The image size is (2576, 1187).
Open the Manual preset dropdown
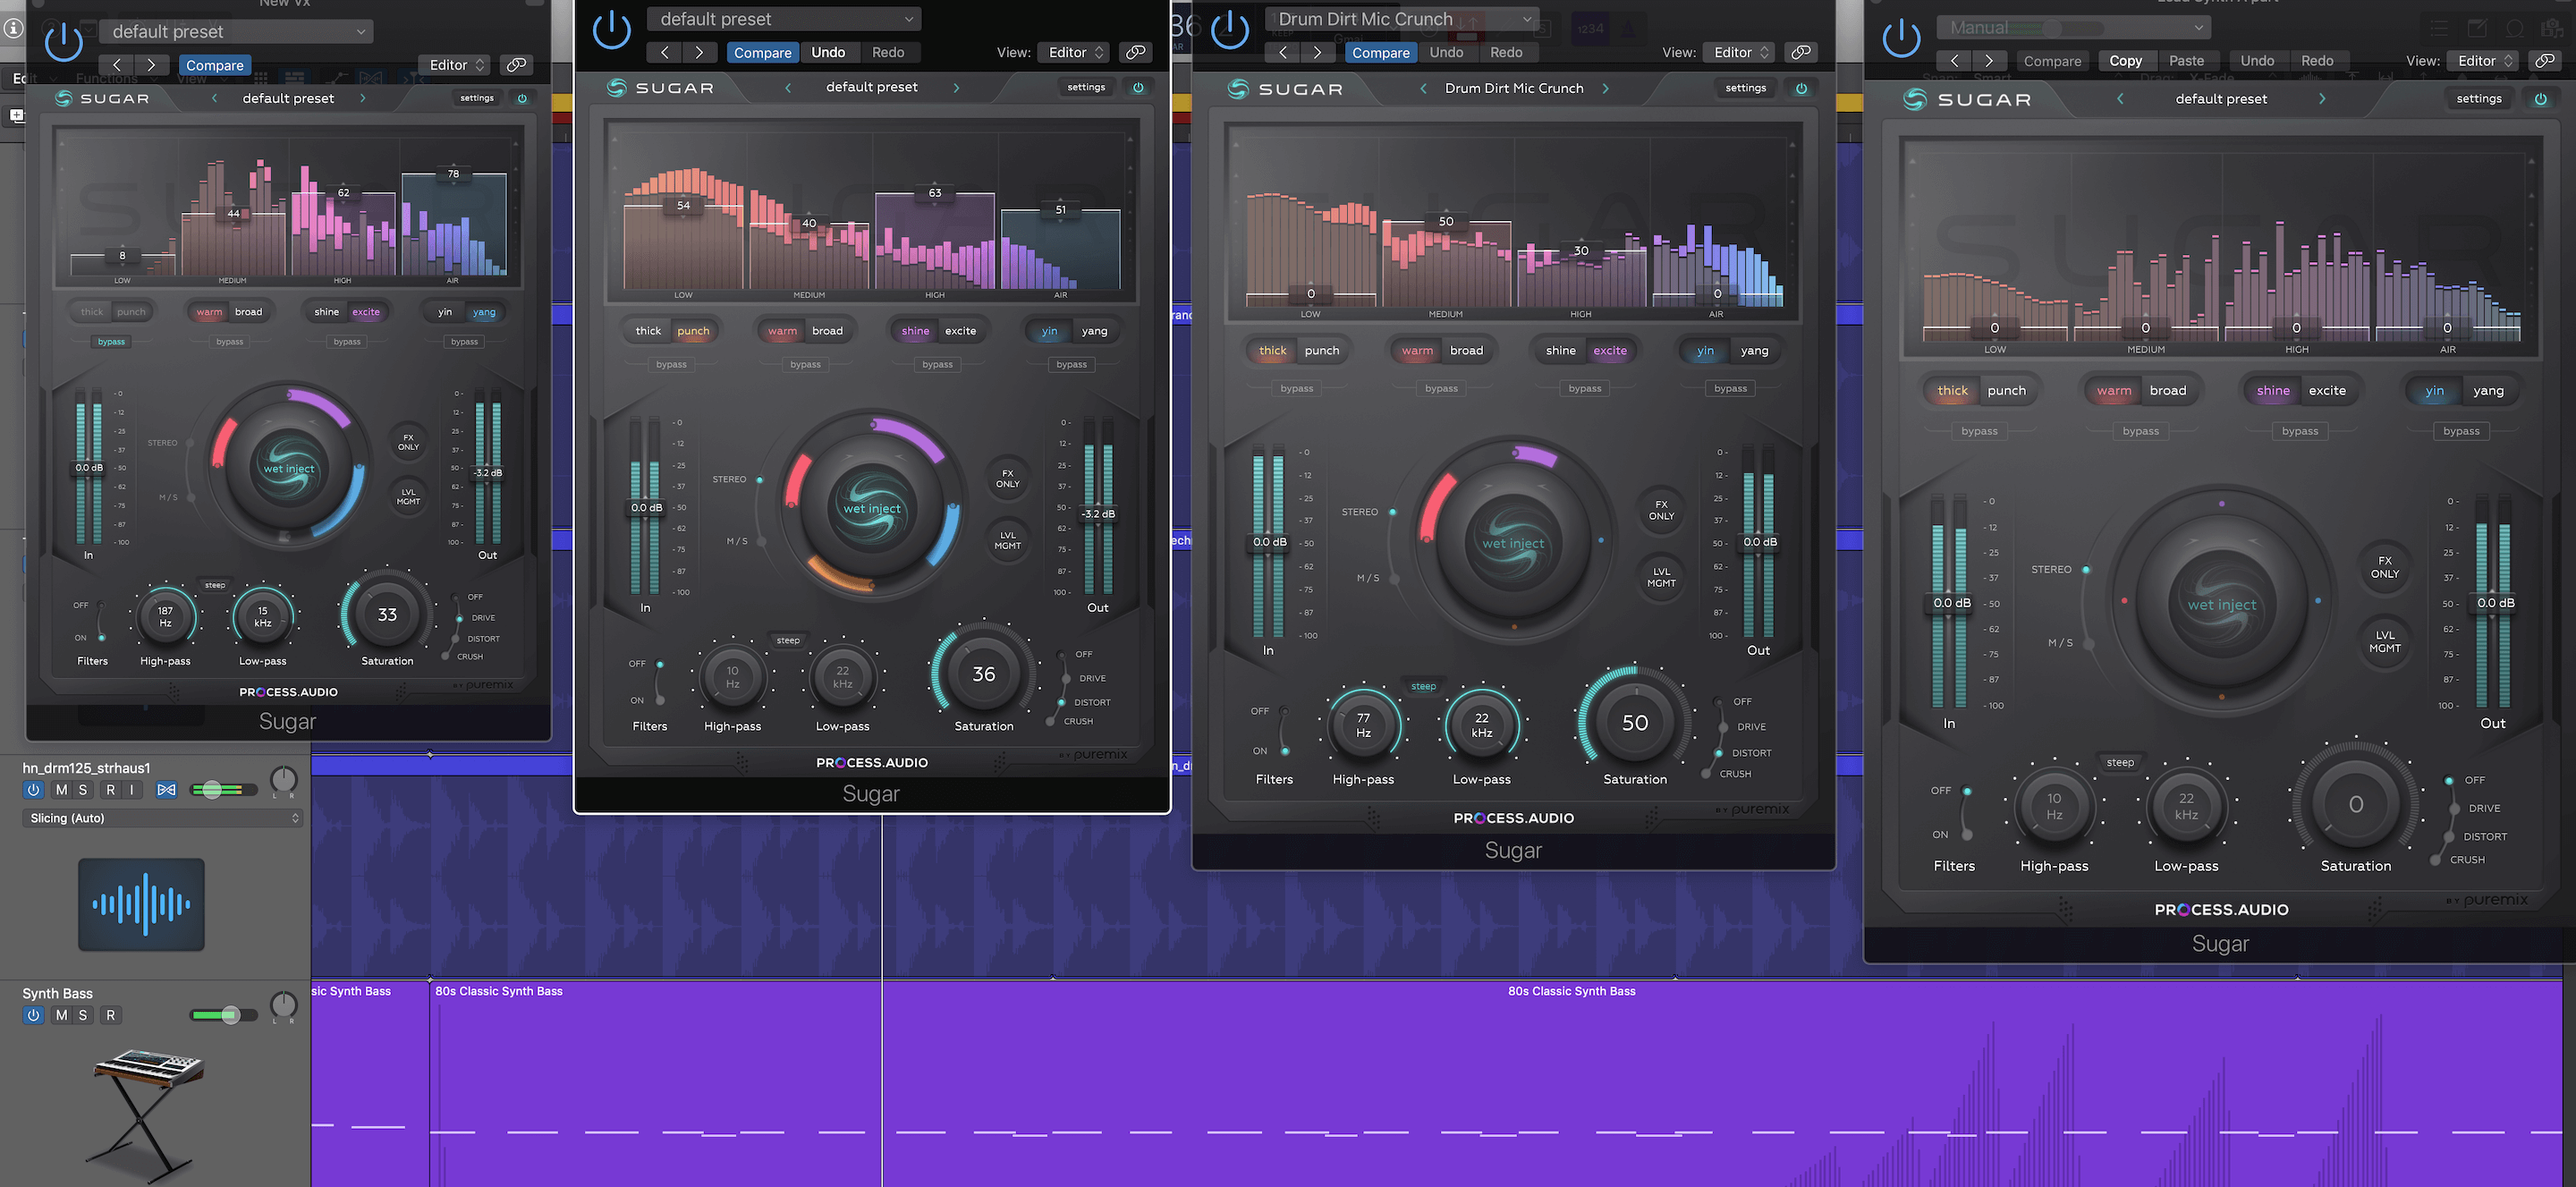pos(2073,28)
